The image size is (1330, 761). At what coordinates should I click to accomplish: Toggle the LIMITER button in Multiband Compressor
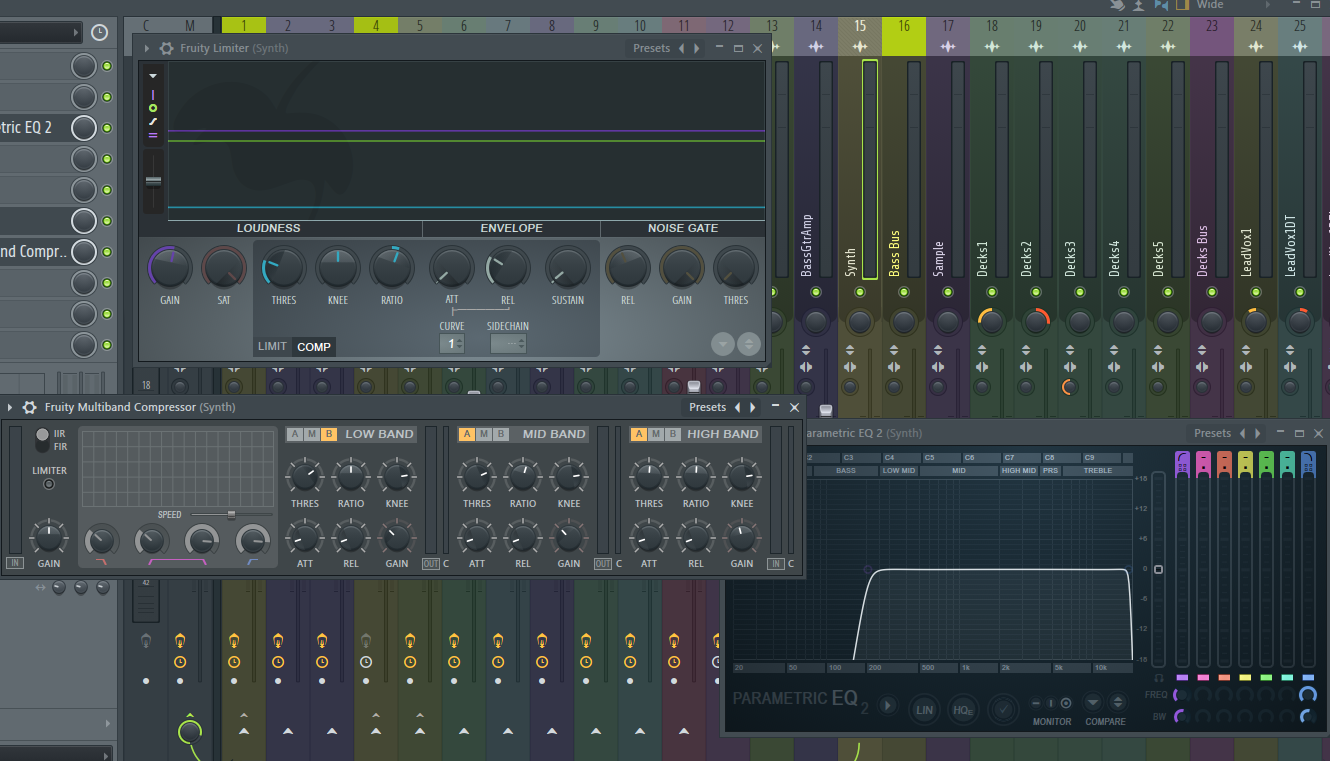[49, 484]
